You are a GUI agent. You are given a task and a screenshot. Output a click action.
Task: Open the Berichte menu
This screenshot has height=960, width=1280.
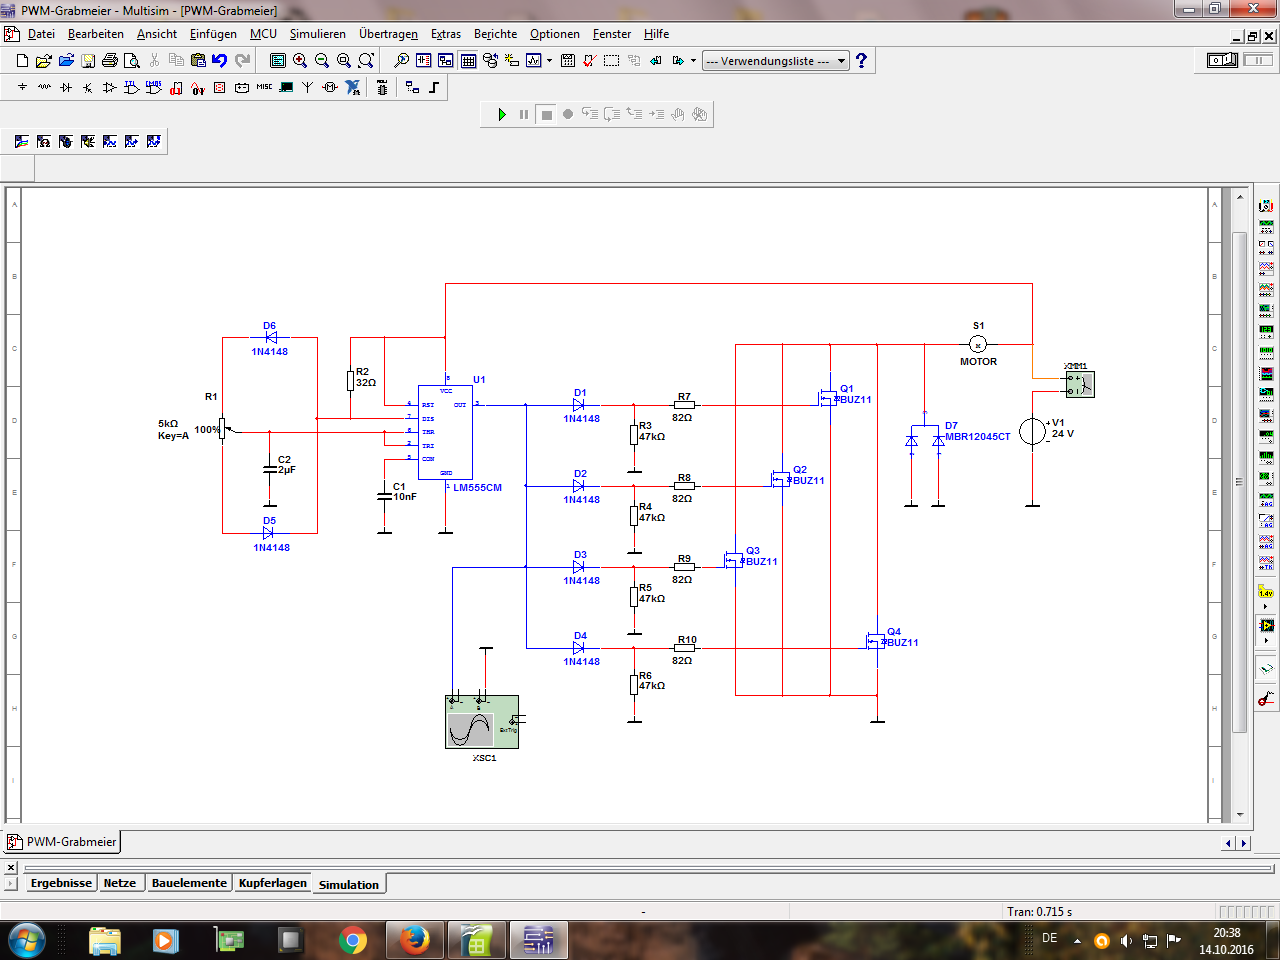495,34
